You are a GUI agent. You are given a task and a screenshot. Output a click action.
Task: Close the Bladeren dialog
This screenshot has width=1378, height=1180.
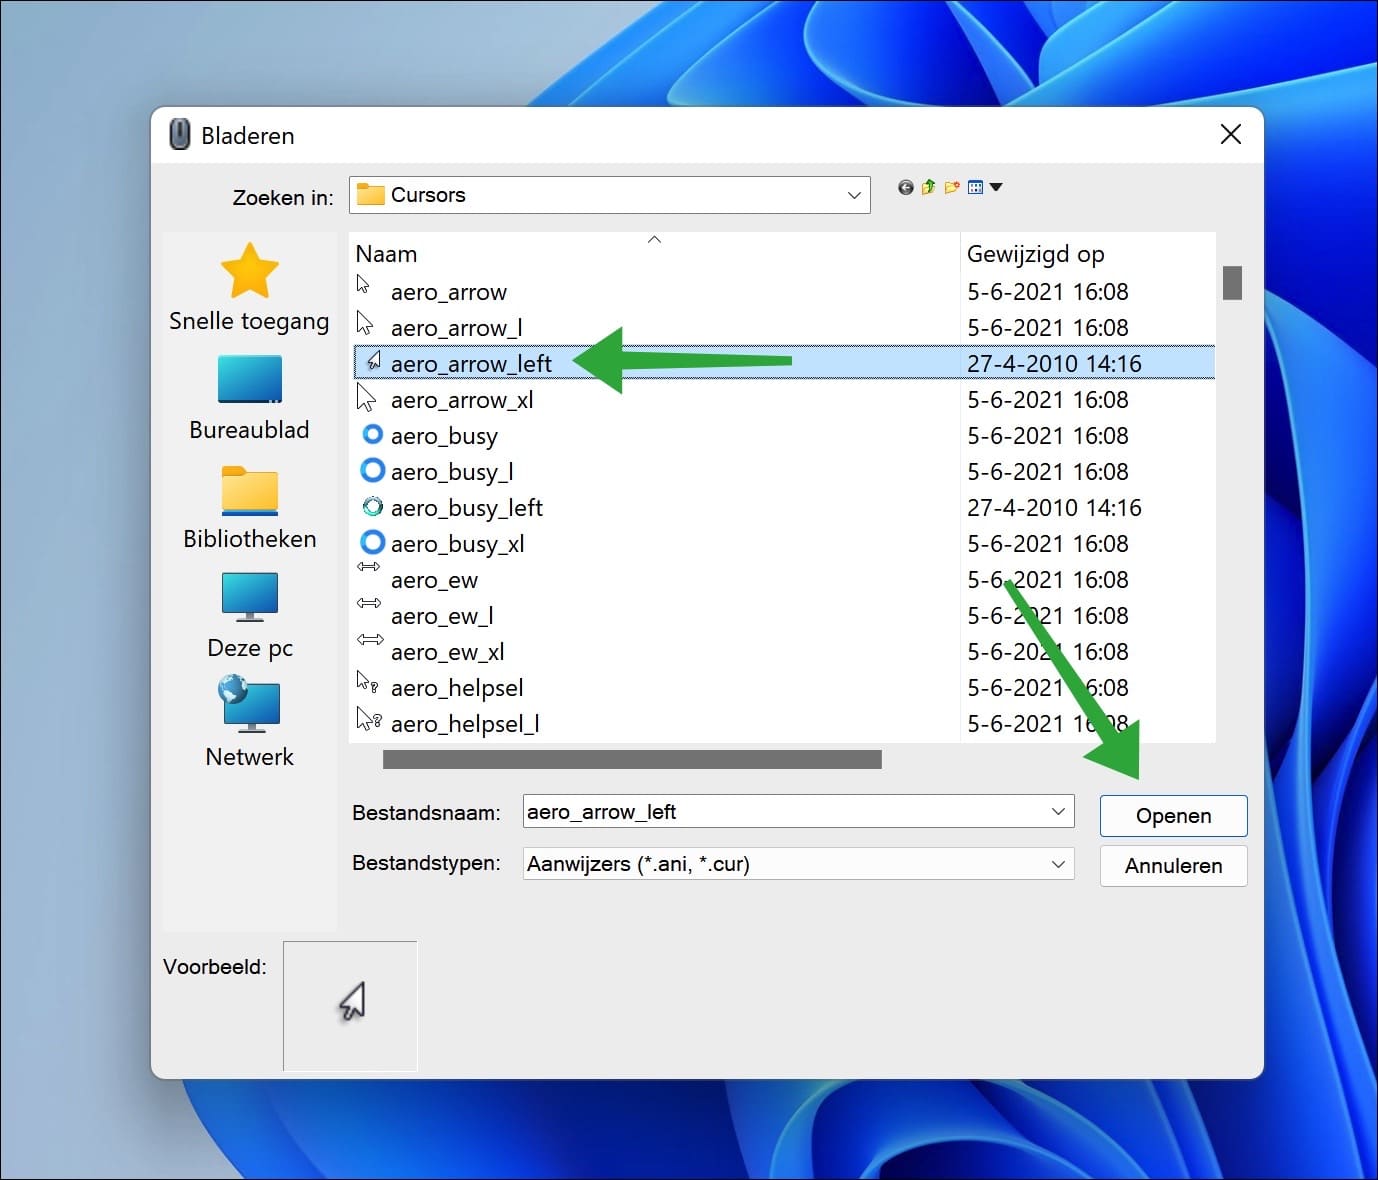tap(1231, 134)
